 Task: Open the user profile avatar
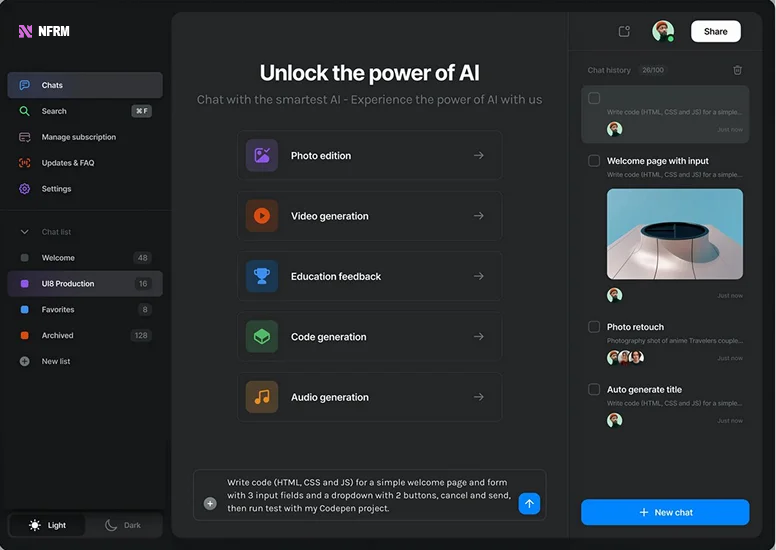click(663, 31)
